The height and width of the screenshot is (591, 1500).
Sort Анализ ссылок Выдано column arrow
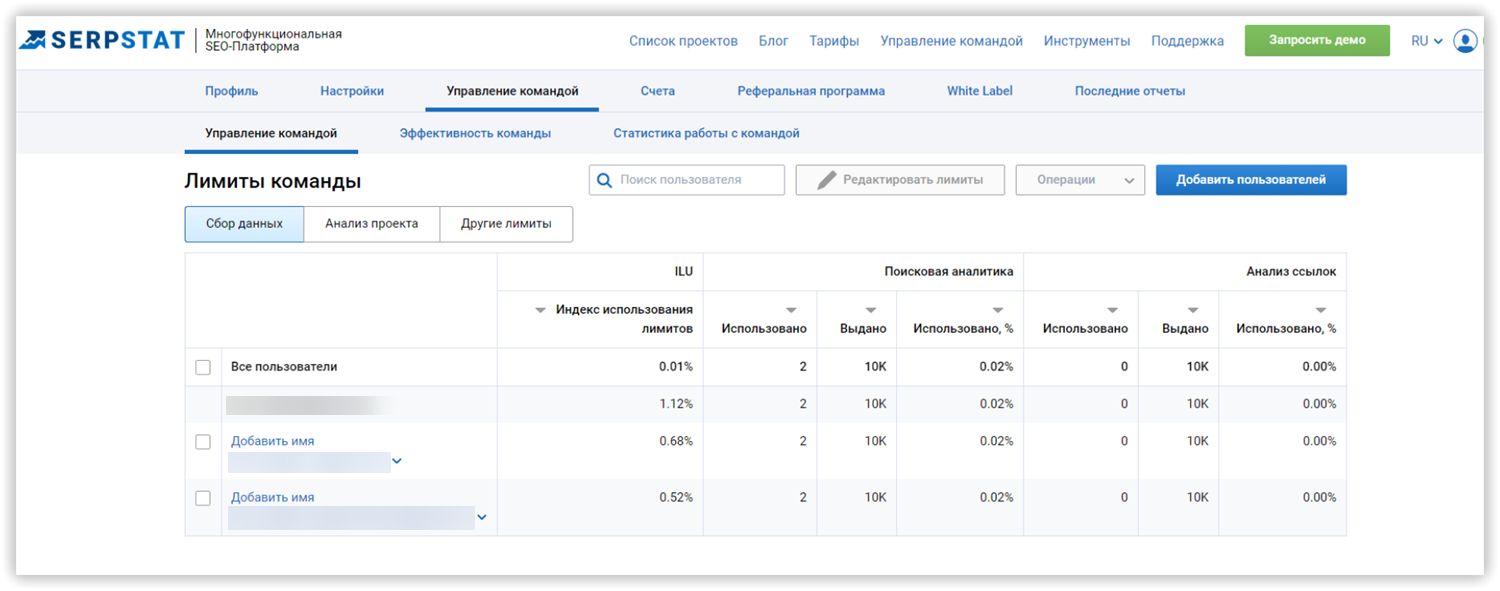(x=1192, y=310)
